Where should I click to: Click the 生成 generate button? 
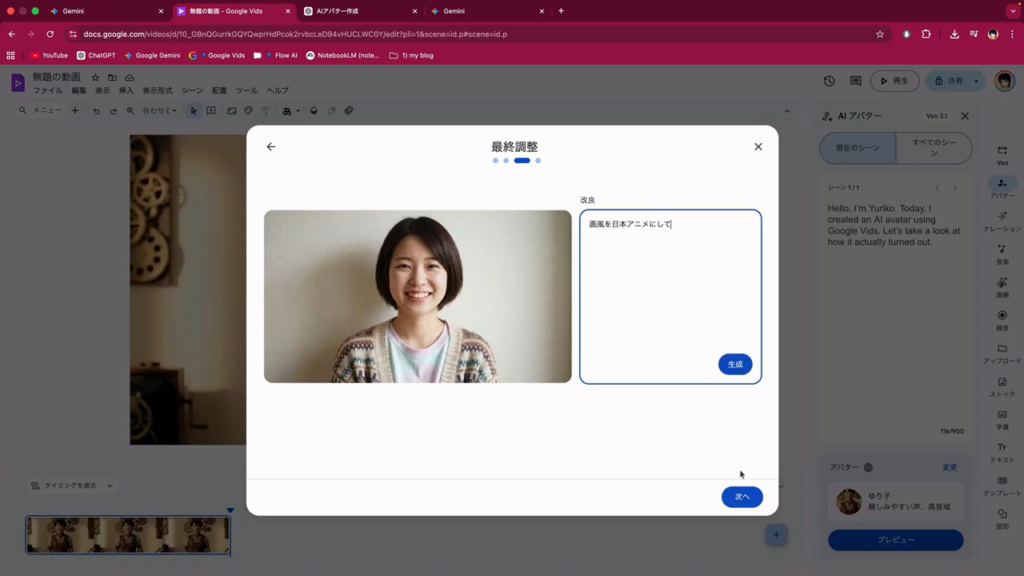click(735, 364)
